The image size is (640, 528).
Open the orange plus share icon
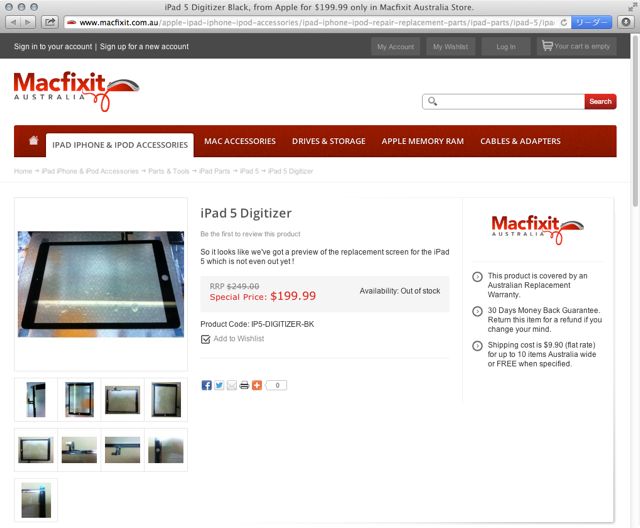point(257,385)
